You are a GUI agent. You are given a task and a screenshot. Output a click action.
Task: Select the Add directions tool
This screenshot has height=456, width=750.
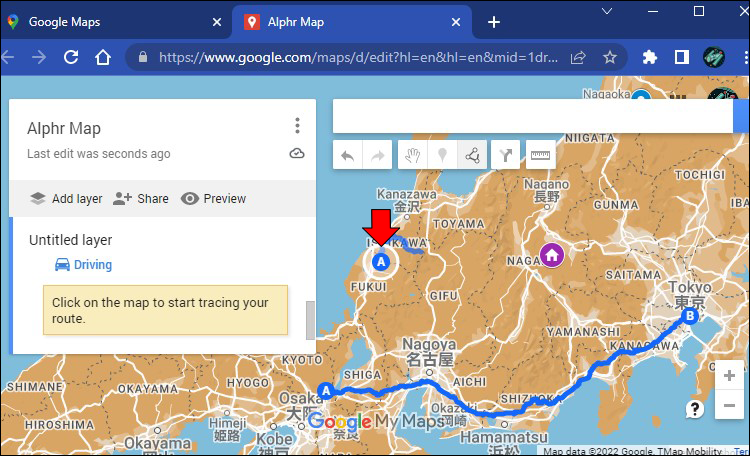tap(506, 155)
